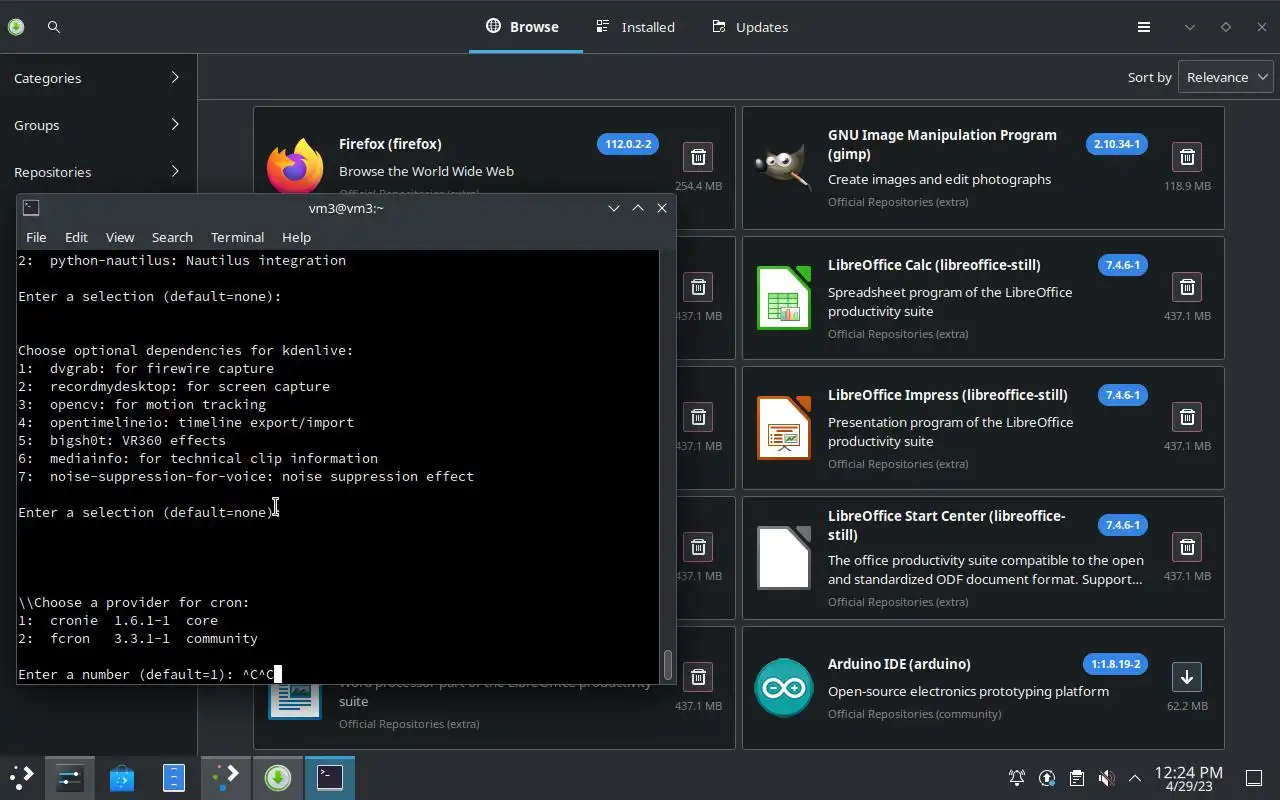Click trash button for LibreOffice Impress
Screen dimensions: 1280x800
1187,417
